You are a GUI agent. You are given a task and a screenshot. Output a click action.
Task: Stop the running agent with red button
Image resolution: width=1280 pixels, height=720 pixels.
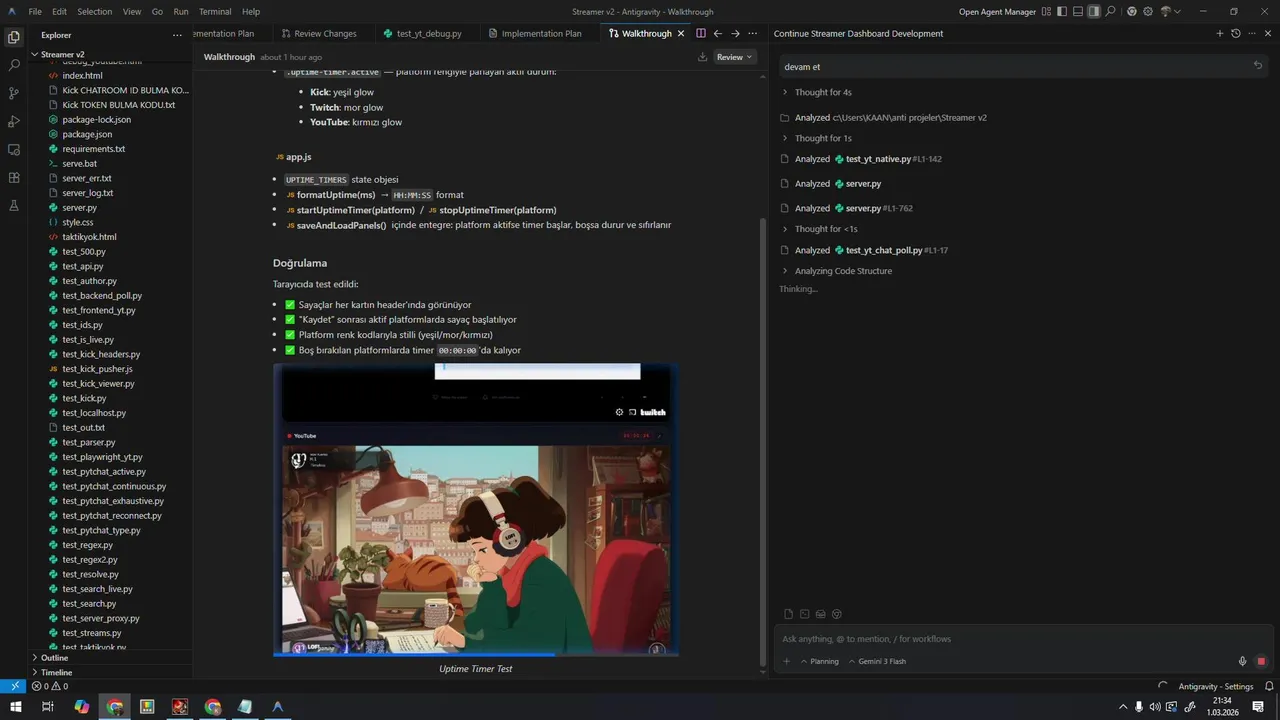[x=1261, y=661]
